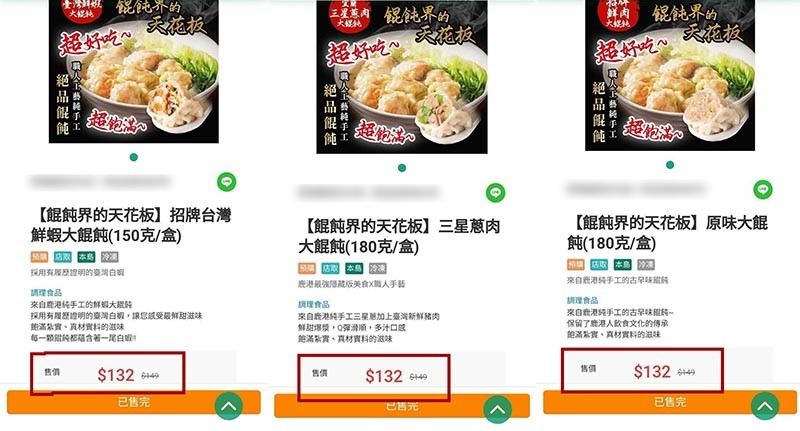Click 已售完 button for original wonton
The height and width of the screenshot is (431, 800).
(670, 402)
